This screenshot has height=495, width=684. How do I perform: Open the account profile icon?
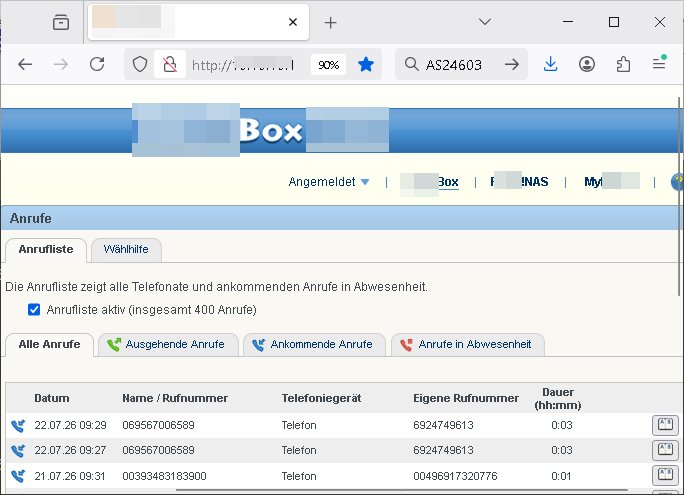[x=587, y=65]
